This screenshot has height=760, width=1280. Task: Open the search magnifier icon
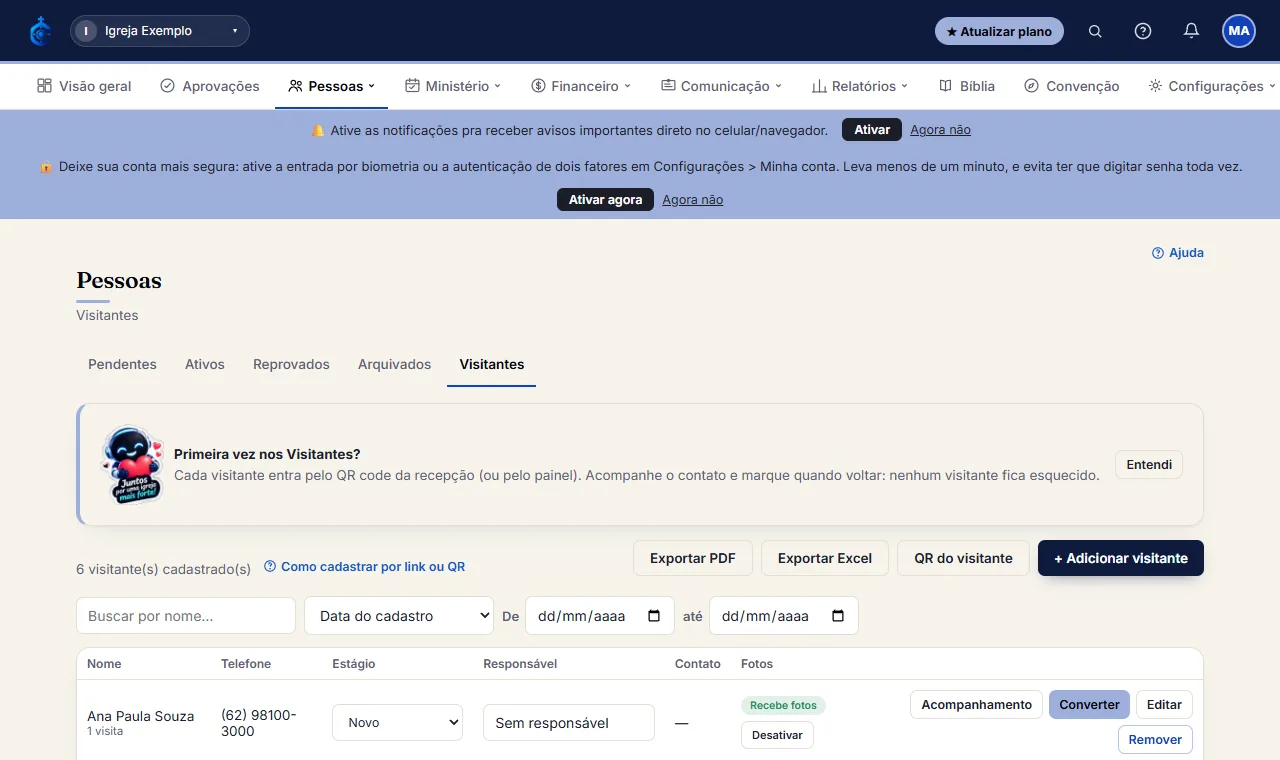click(1095, 31)
